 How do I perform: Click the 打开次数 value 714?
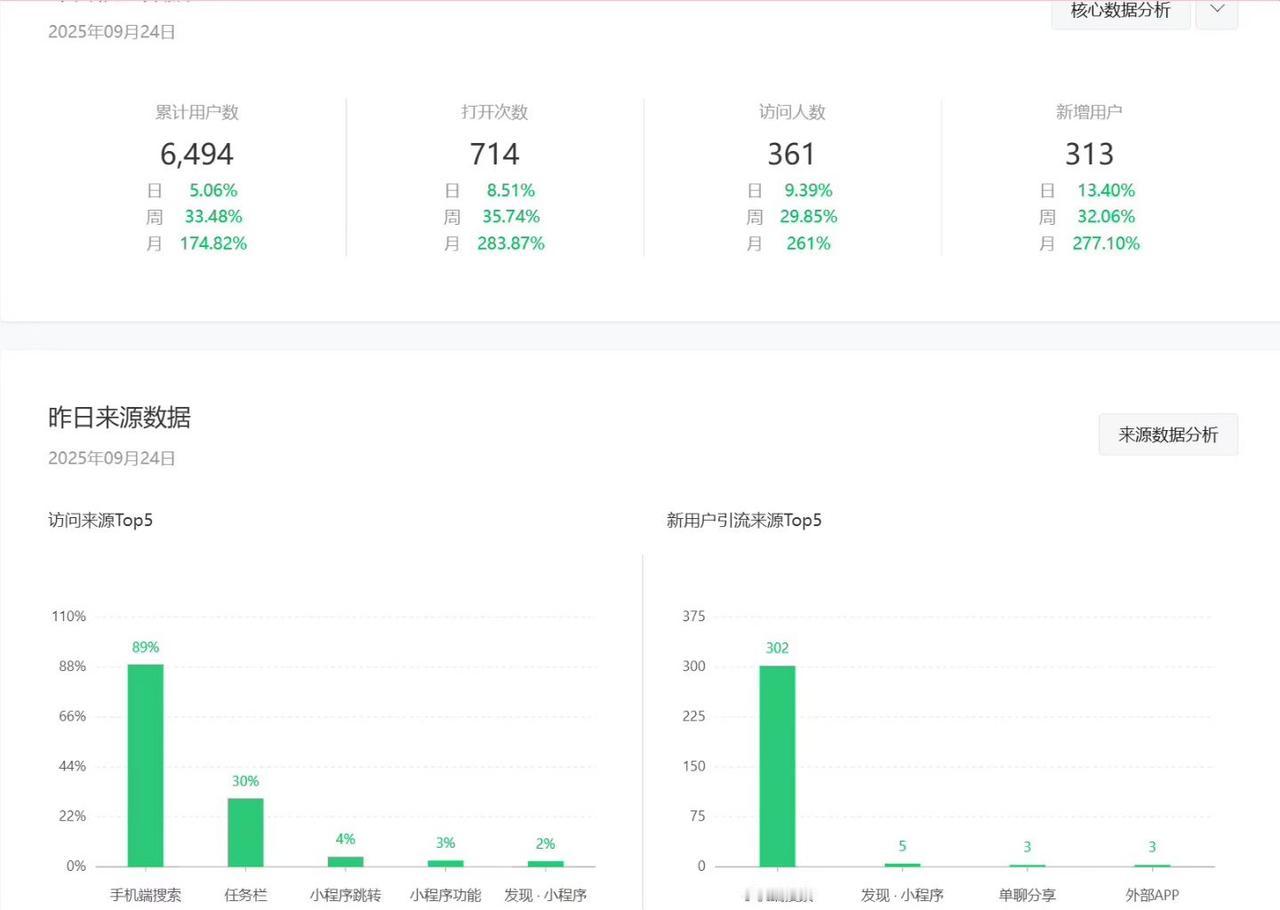click(x=494, y=154)
